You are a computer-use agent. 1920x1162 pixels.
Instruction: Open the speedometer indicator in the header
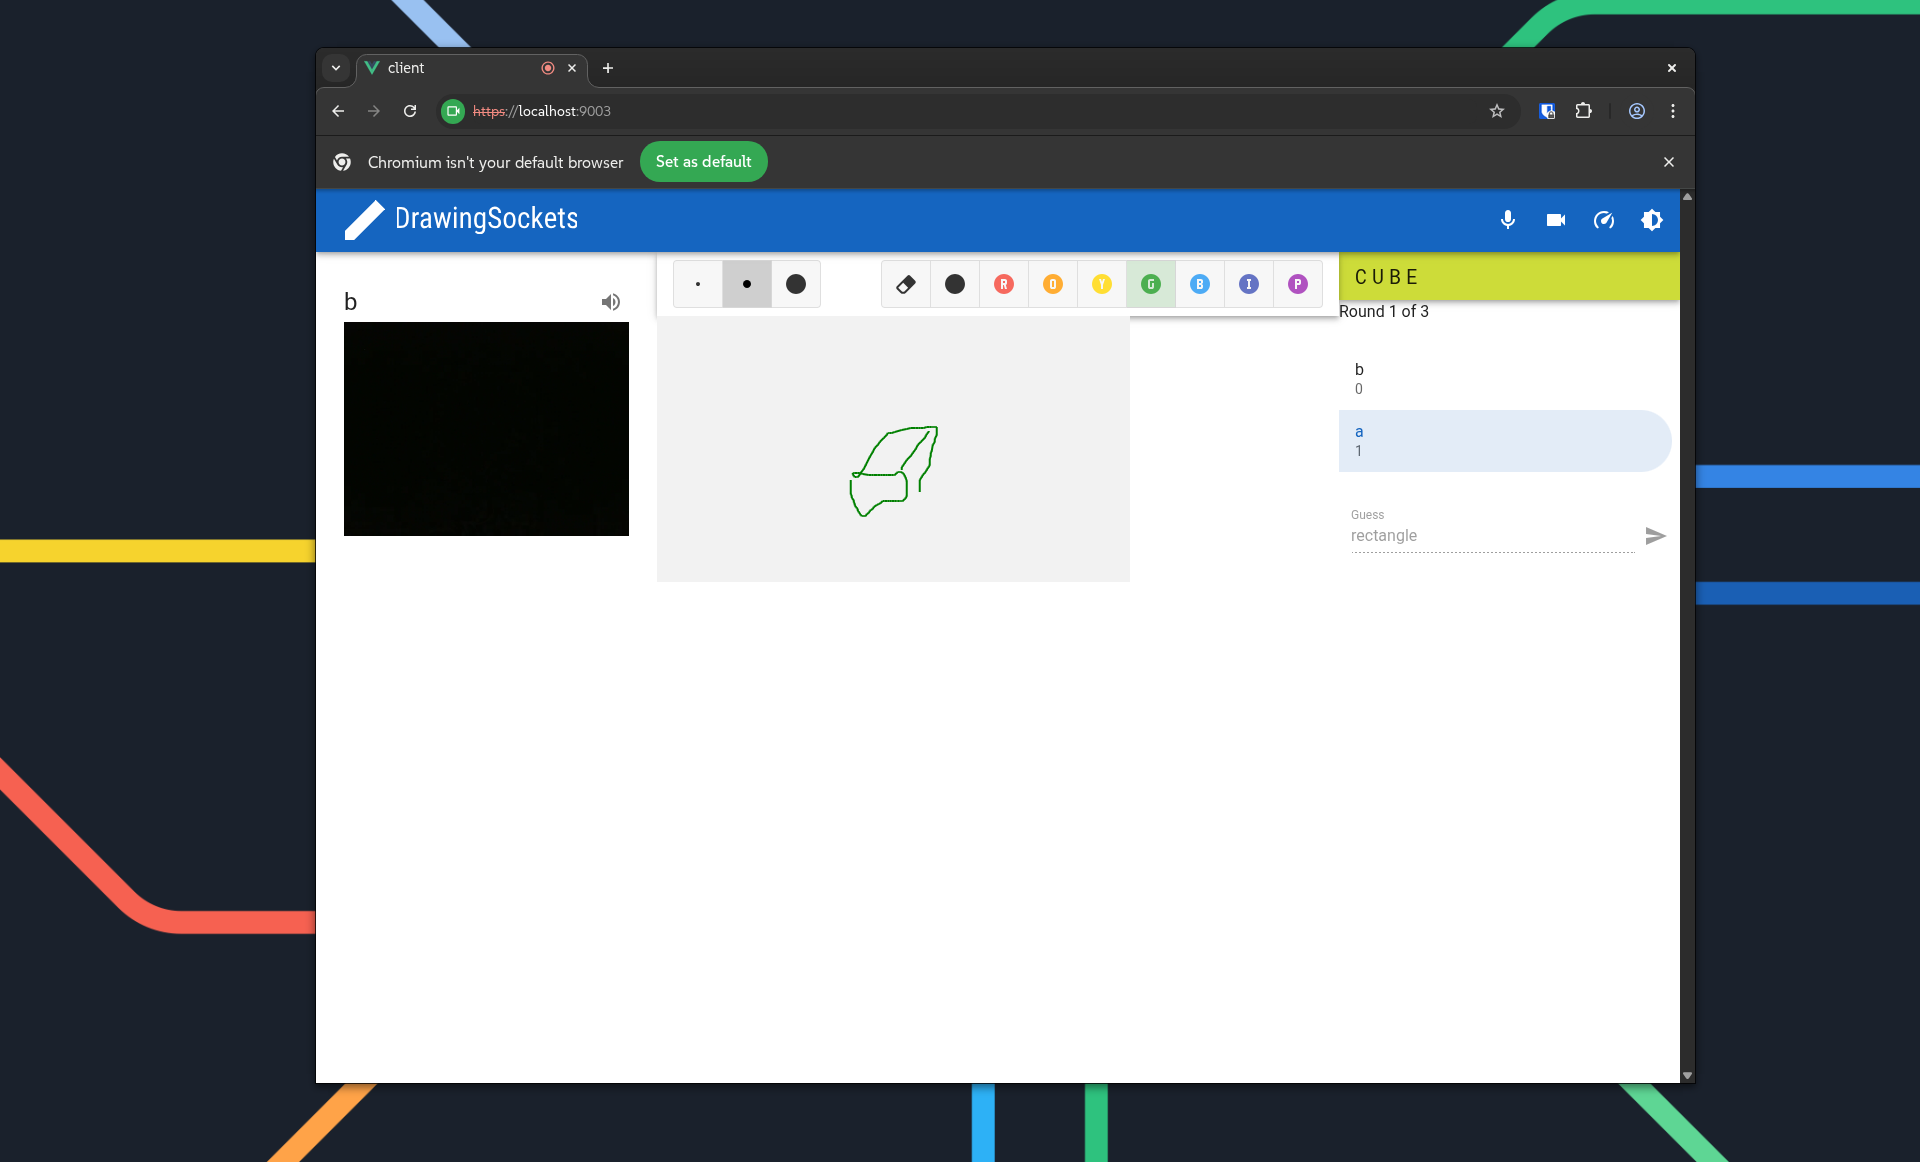[x=1603, y=220]
